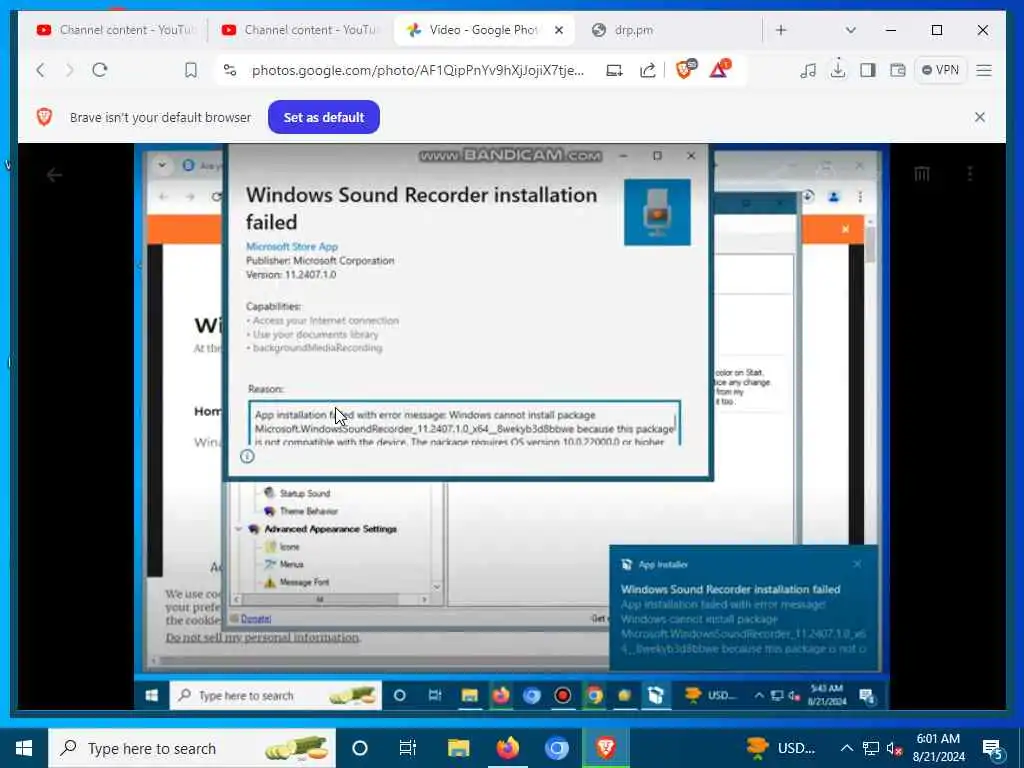Close the Google Photos tab
Screen dimensions: 1024x768
pos(559,30)
